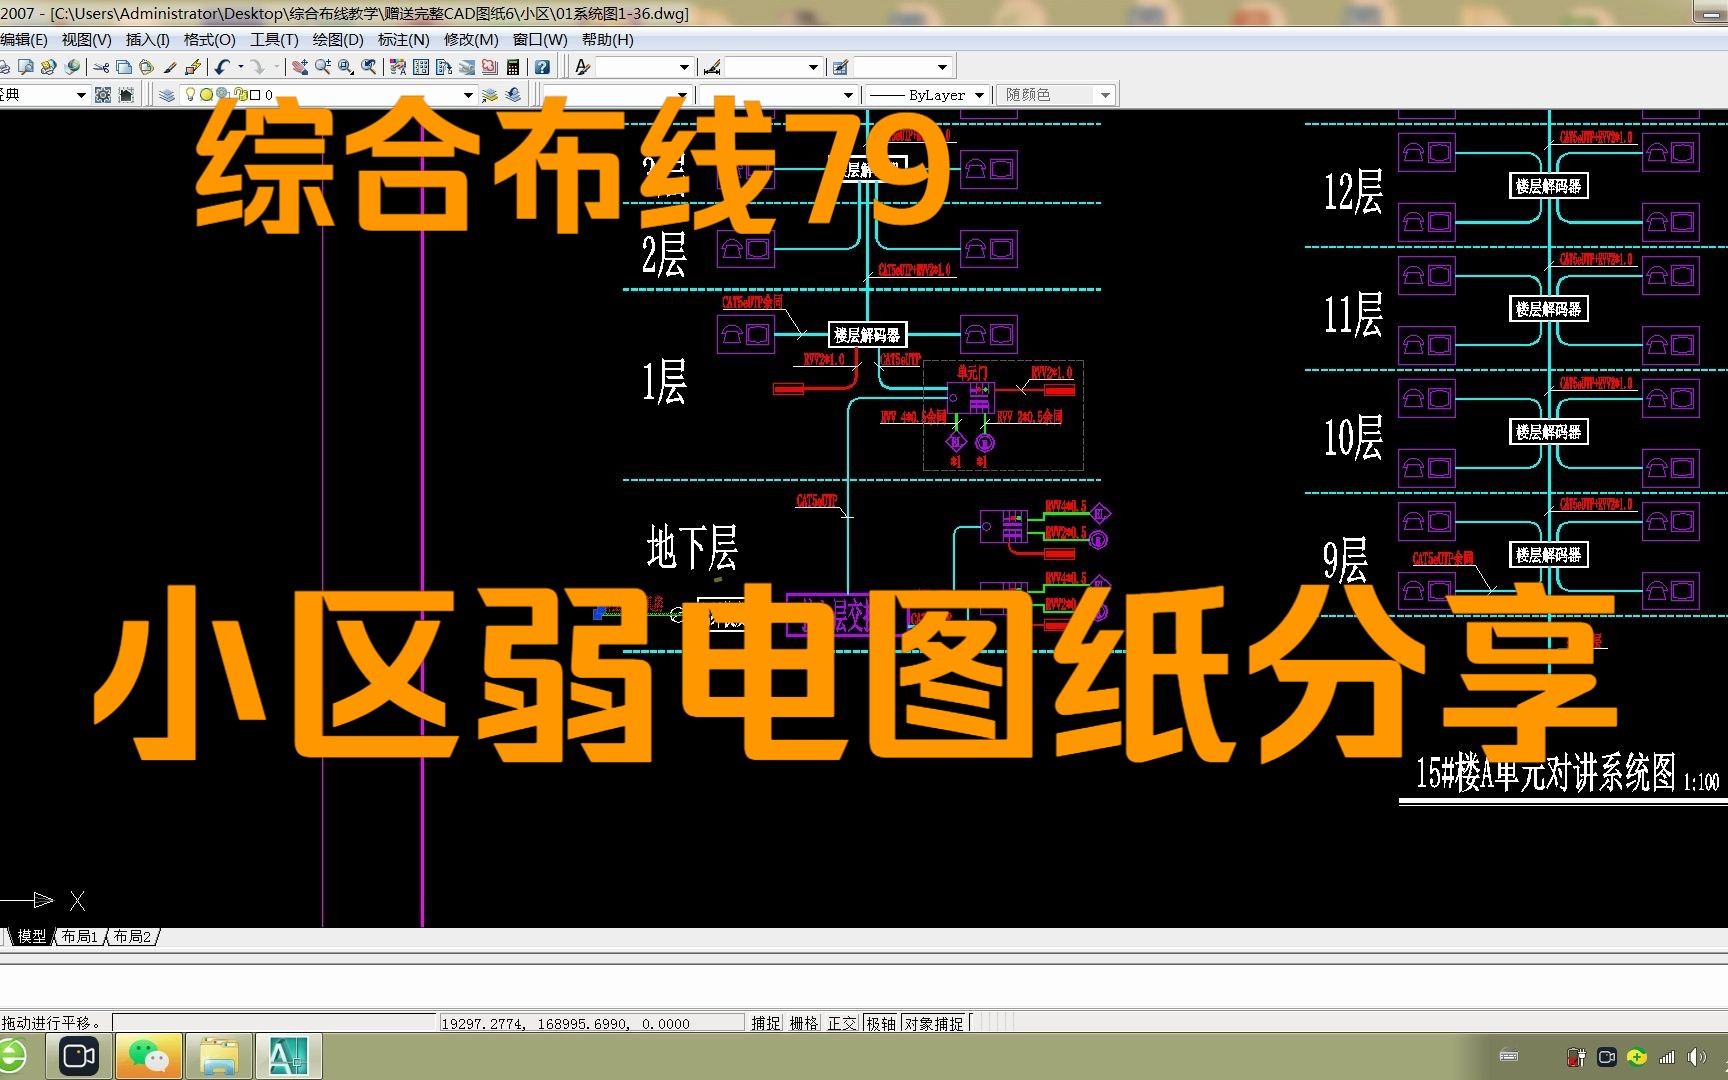Screen dimensions: 1728x1080
Task: Launch the QuickCalc calculator
Action: (512, 67)
